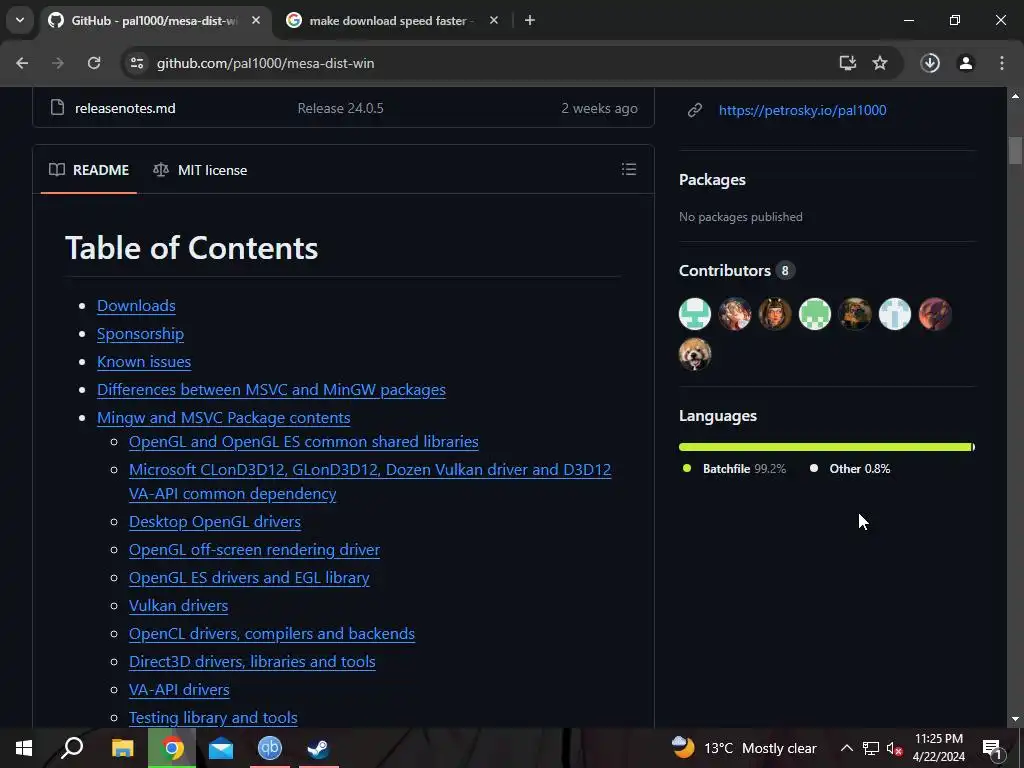This screenshot has height=768, width=1024.
Task: Open the fifth contributor avatar
Action: 855,314
